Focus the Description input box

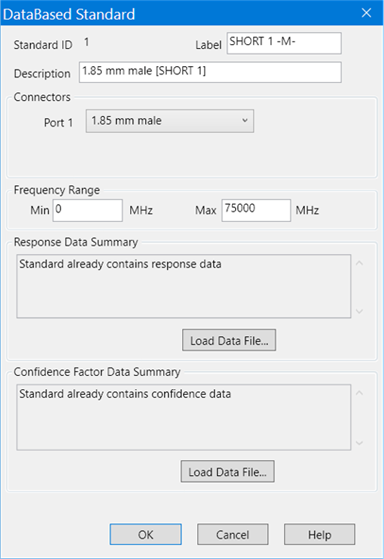[x=210, y=72]
